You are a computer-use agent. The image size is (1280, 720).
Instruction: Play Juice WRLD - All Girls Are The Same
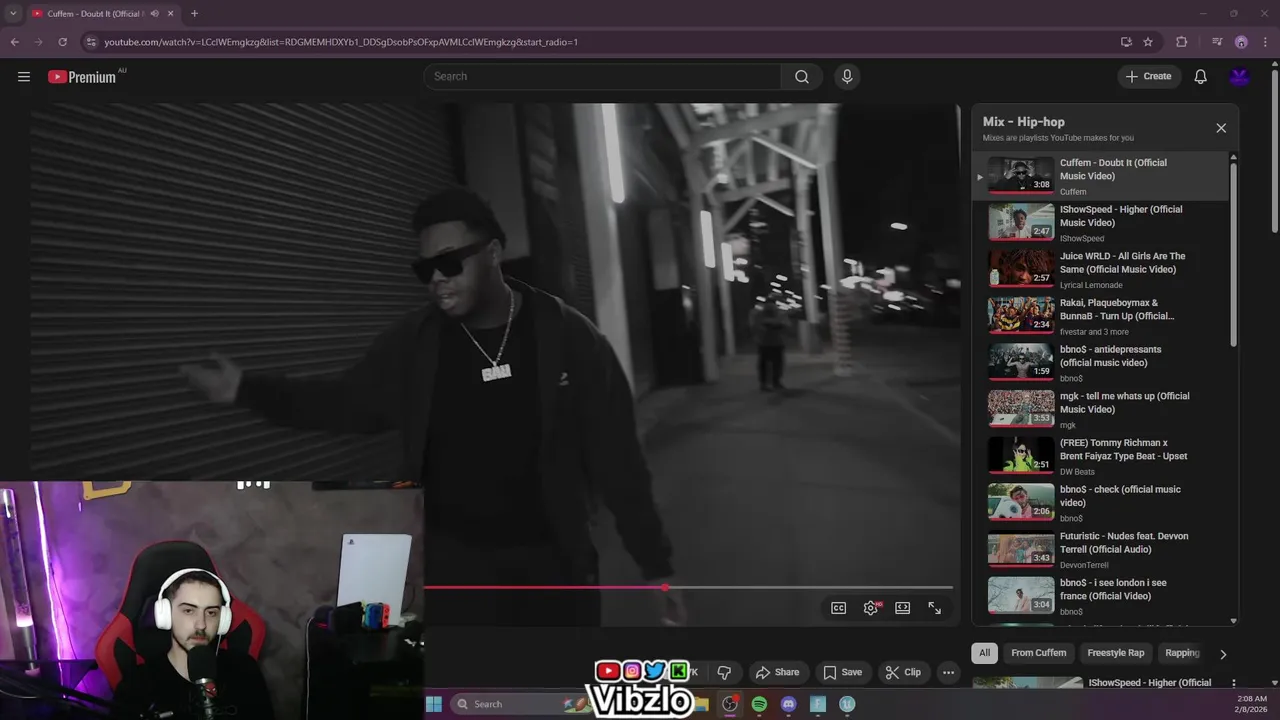coord(1100,270)
